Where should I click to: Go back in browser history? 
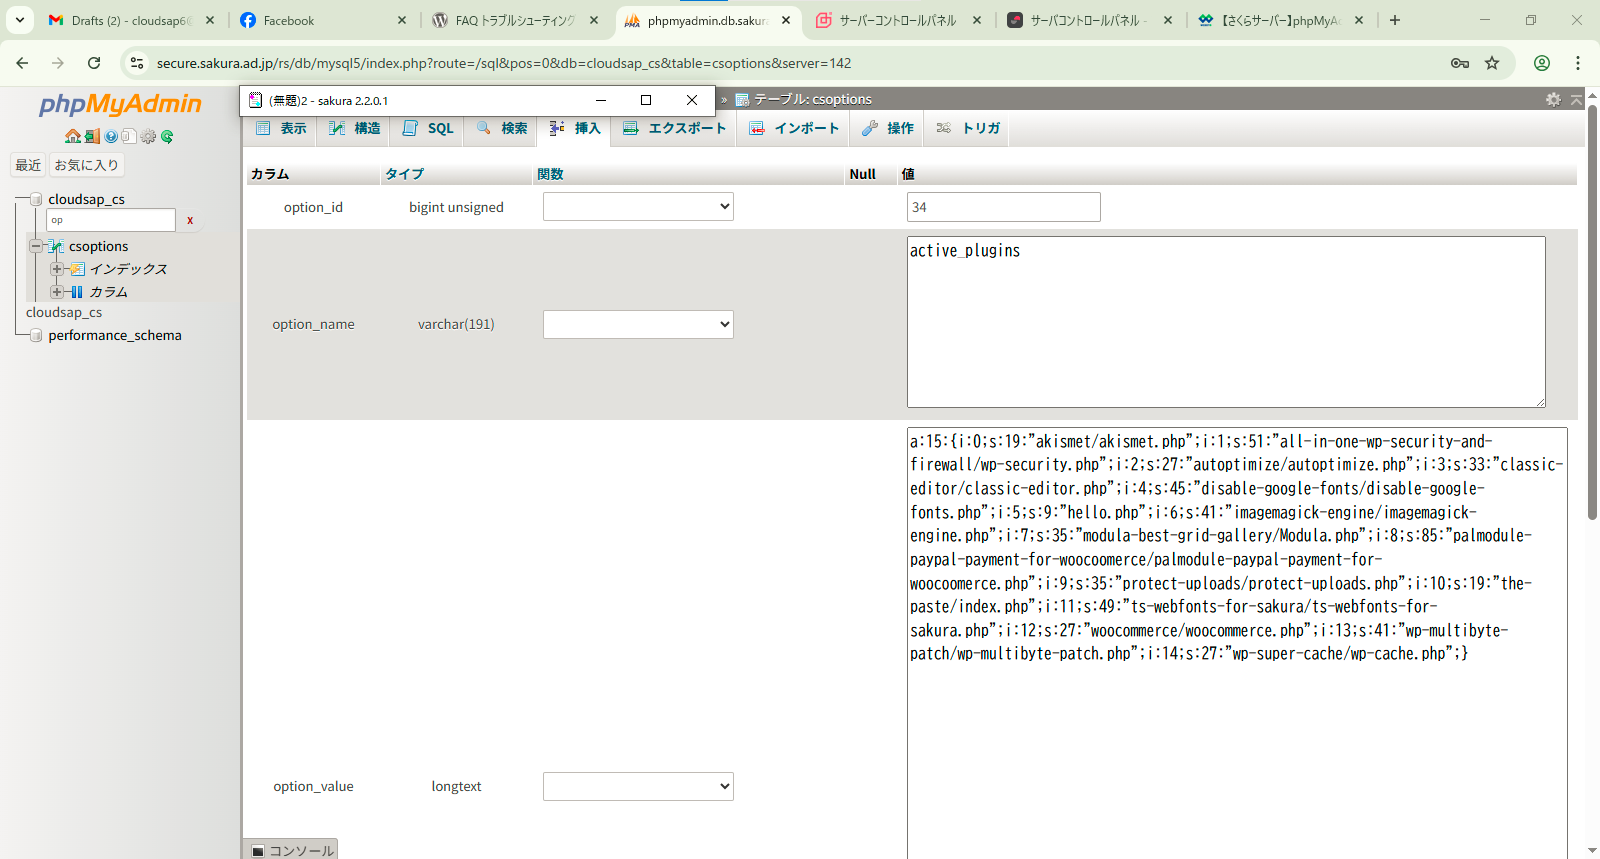click(22, 63)
